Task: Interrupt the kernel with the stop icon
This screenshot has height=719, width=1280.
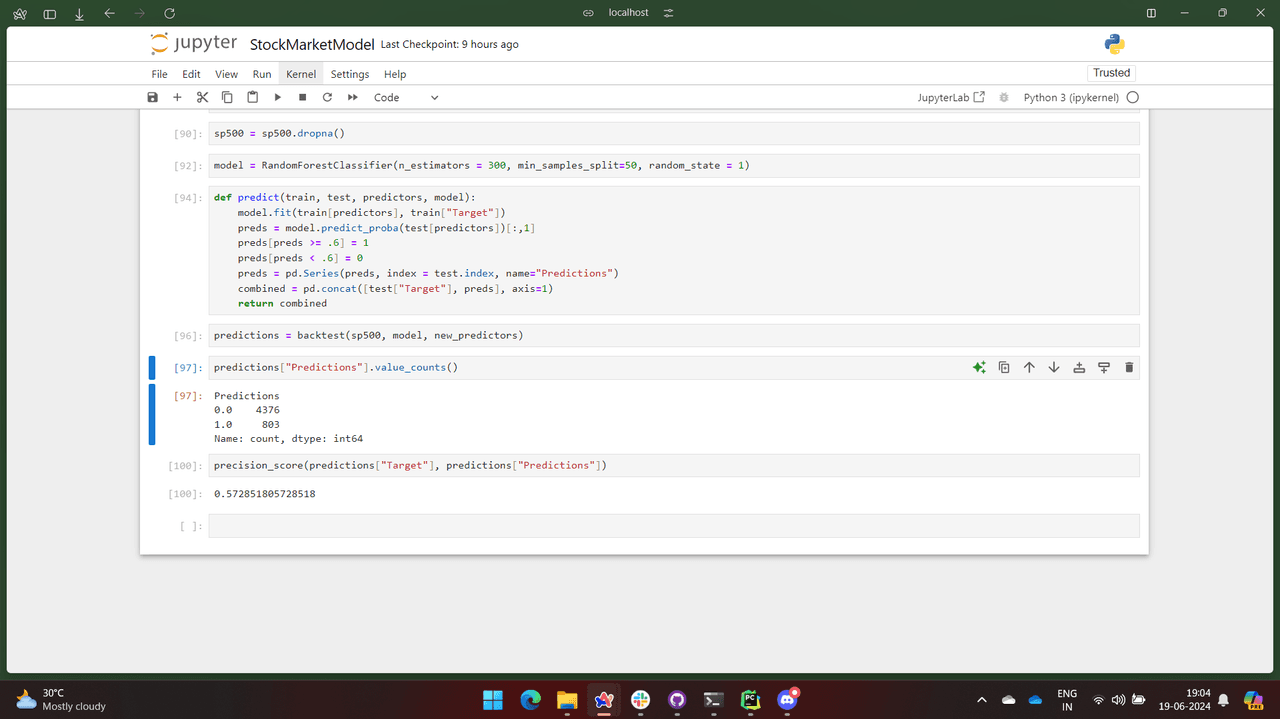Action: point(302,97)
